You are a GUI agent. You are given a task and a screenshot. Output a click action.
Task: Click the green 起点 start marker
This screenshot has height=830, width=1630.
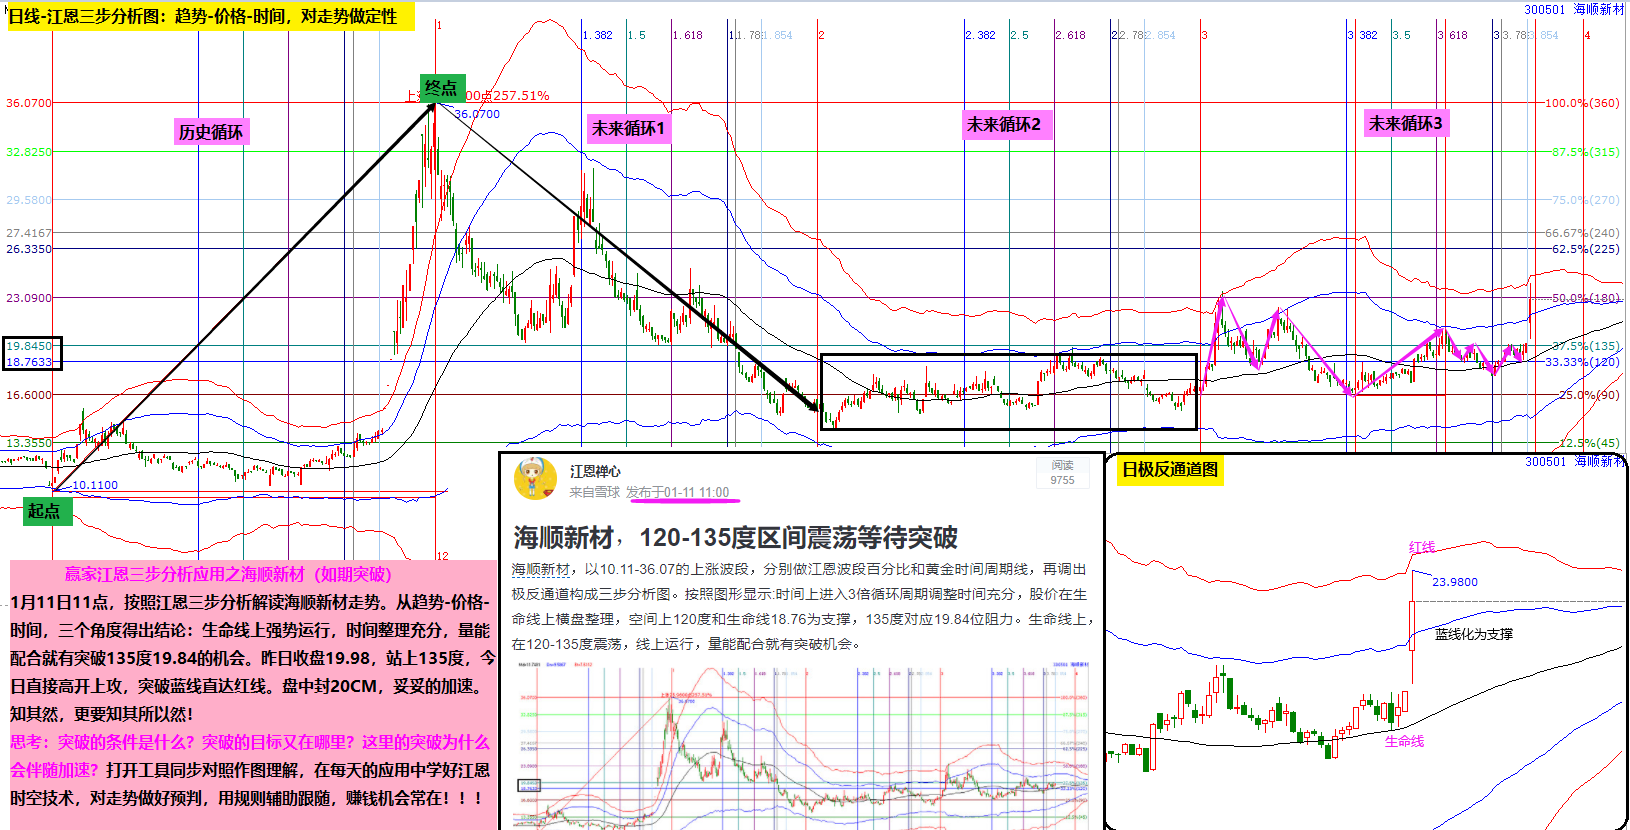(x=44, y=511)
